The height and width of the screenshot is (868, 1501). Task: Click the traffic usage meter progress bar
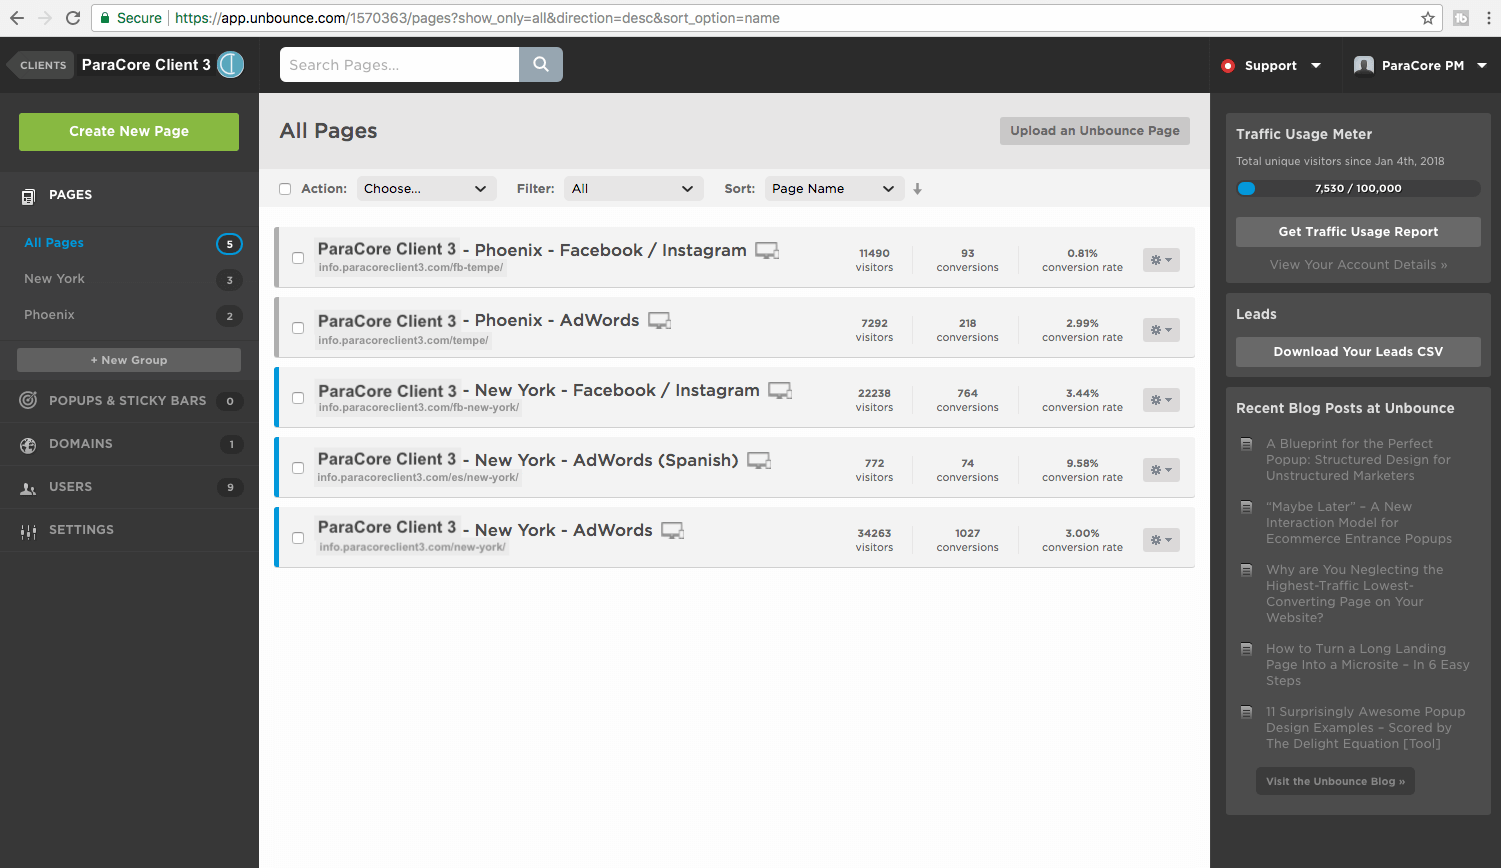[1358, 188]
